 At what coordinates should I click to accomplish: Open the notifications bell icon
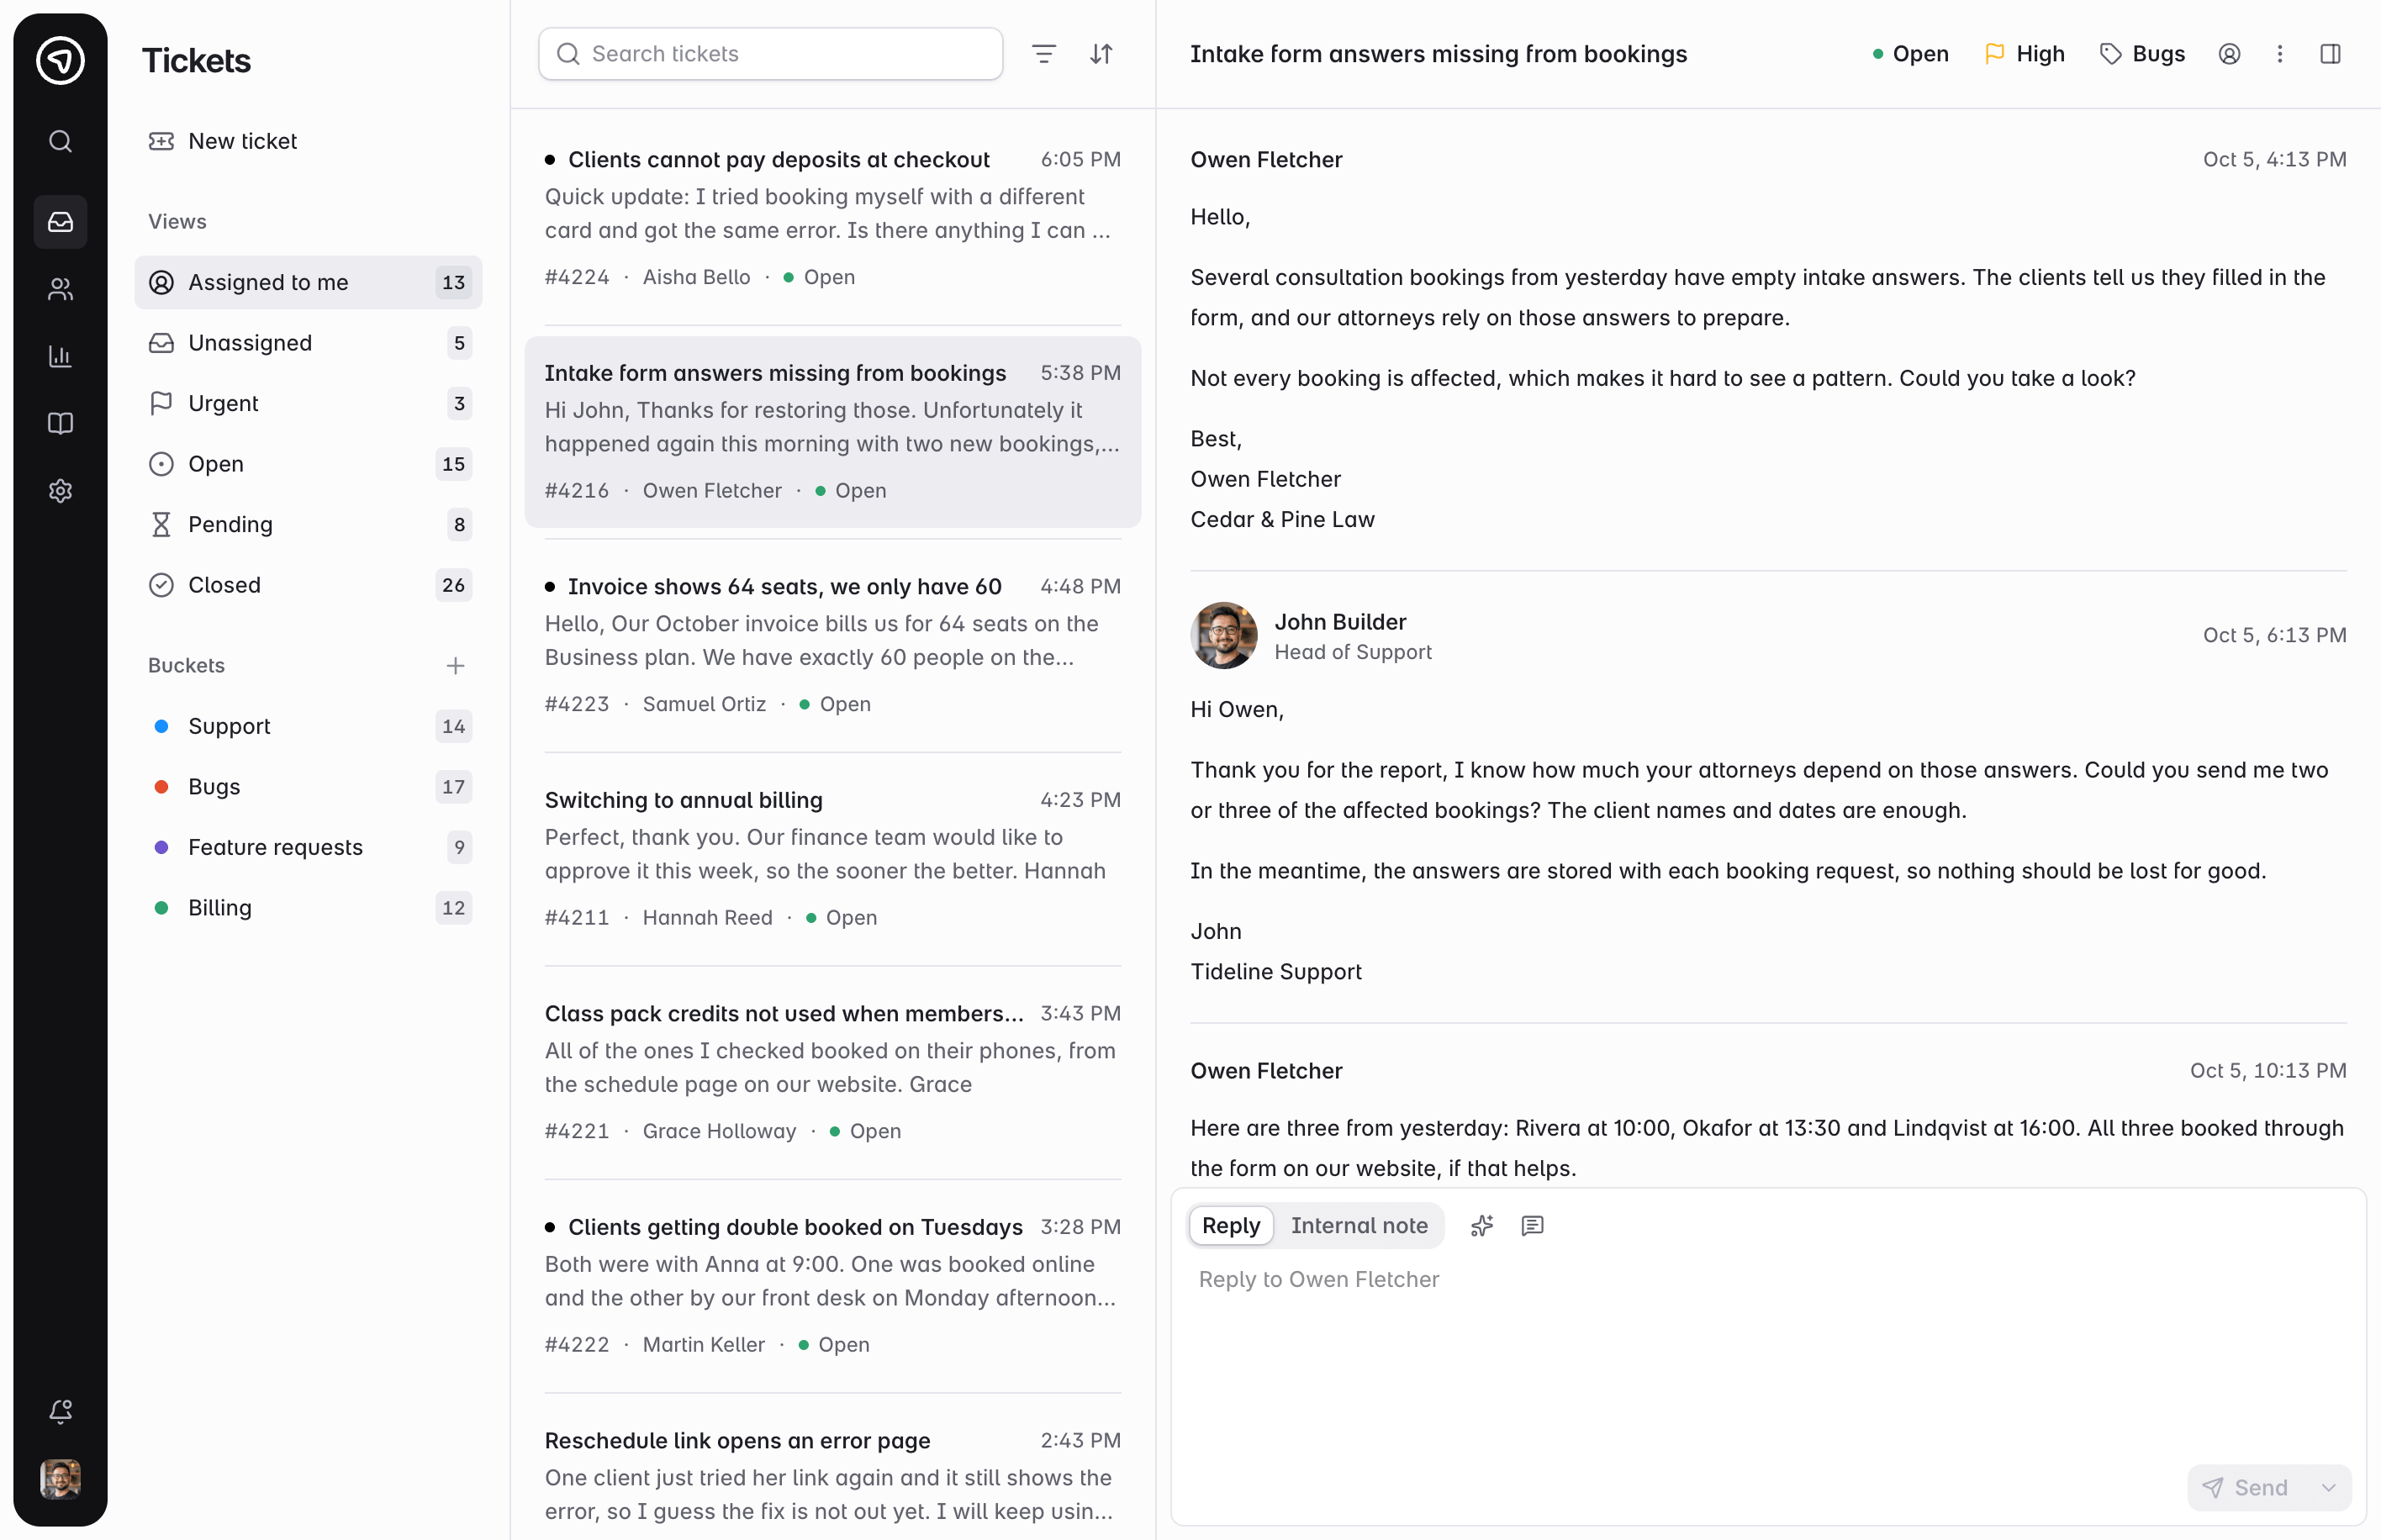[x=60, y=1411]
